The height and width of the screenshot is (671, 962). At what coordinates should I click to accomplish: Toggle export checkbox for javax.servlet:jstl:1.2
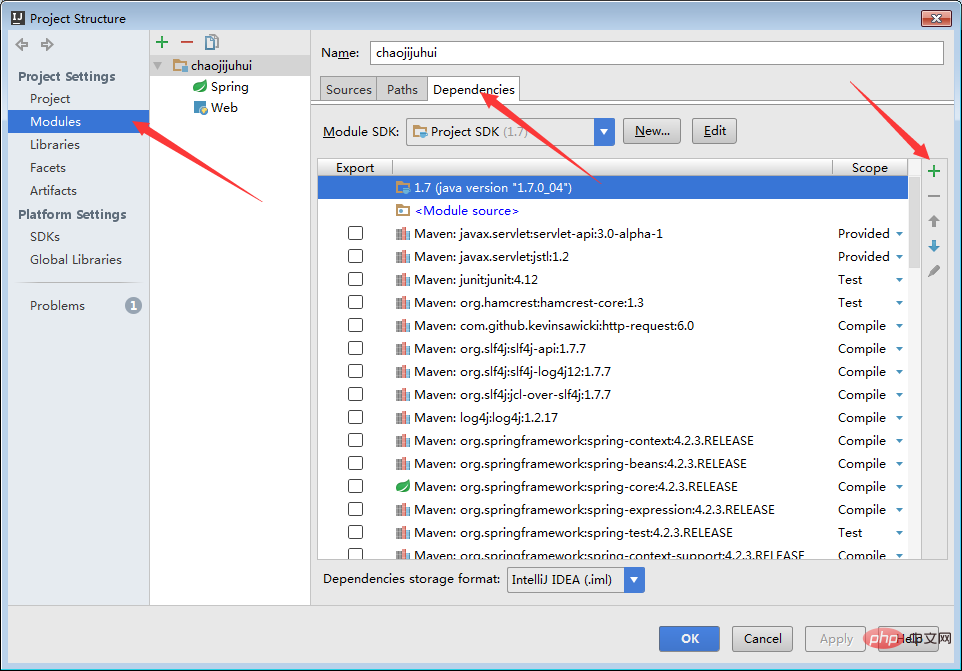355,256
